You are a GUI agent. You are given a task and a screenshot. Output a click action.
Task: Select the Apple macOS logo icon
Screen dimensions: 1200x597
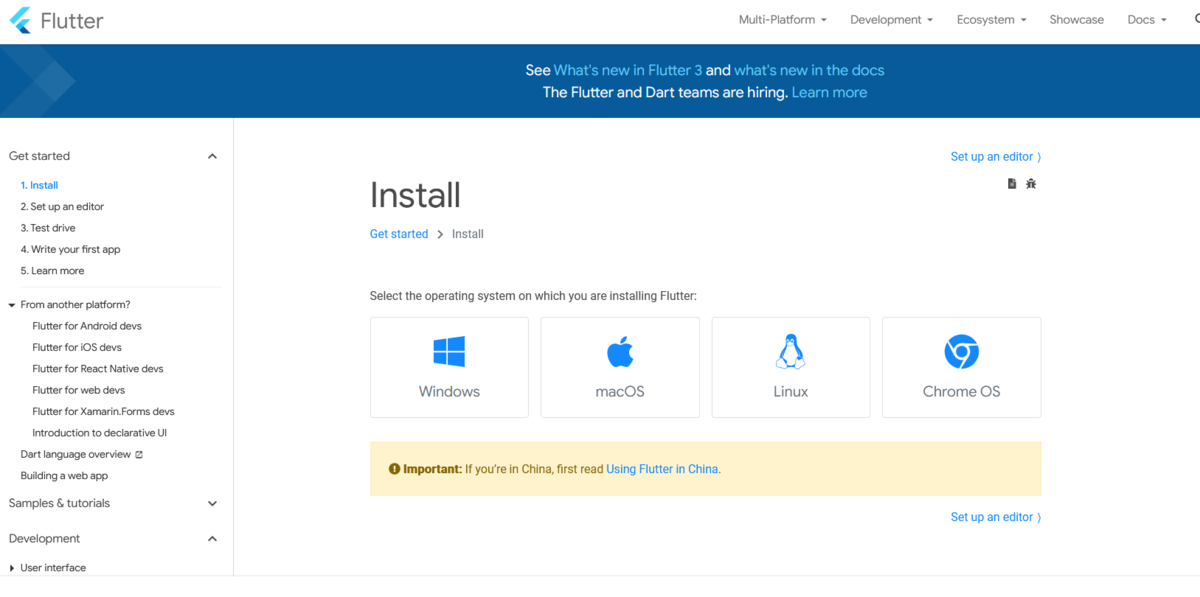[x=620, y=352]
